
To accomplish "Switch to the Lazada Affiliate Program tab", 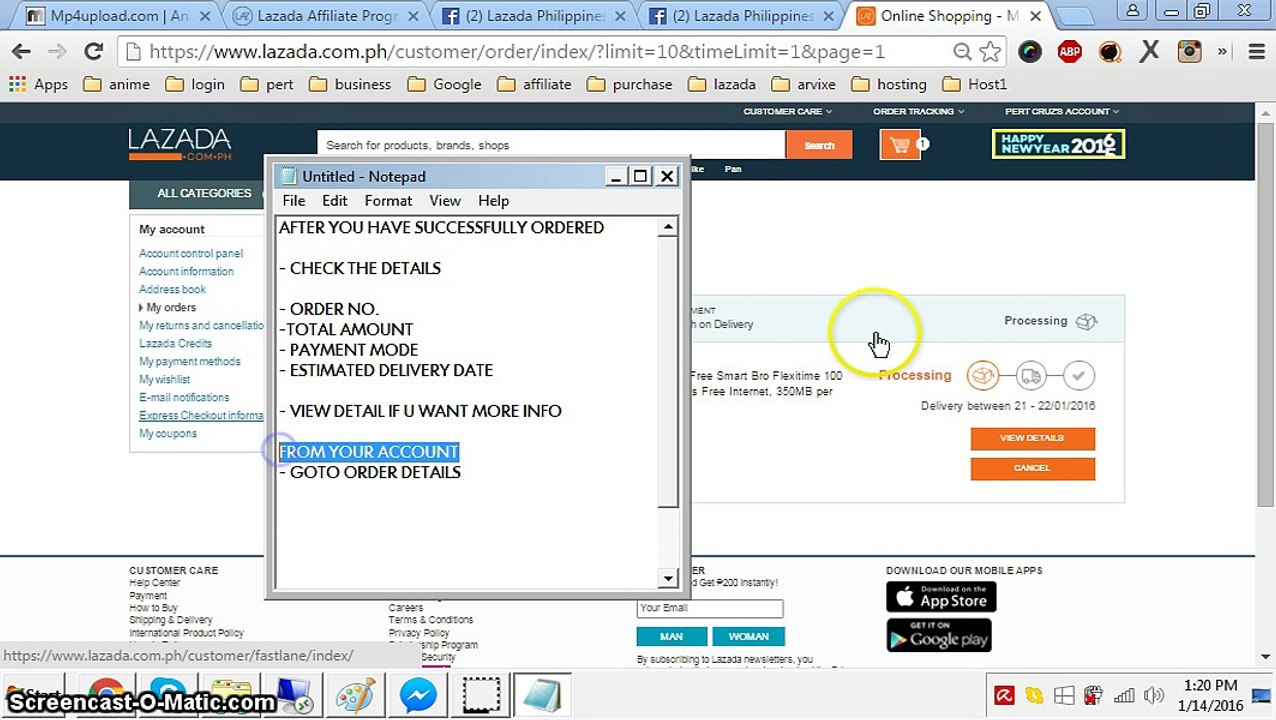I will pyautogui.click(x=325, y=16).
